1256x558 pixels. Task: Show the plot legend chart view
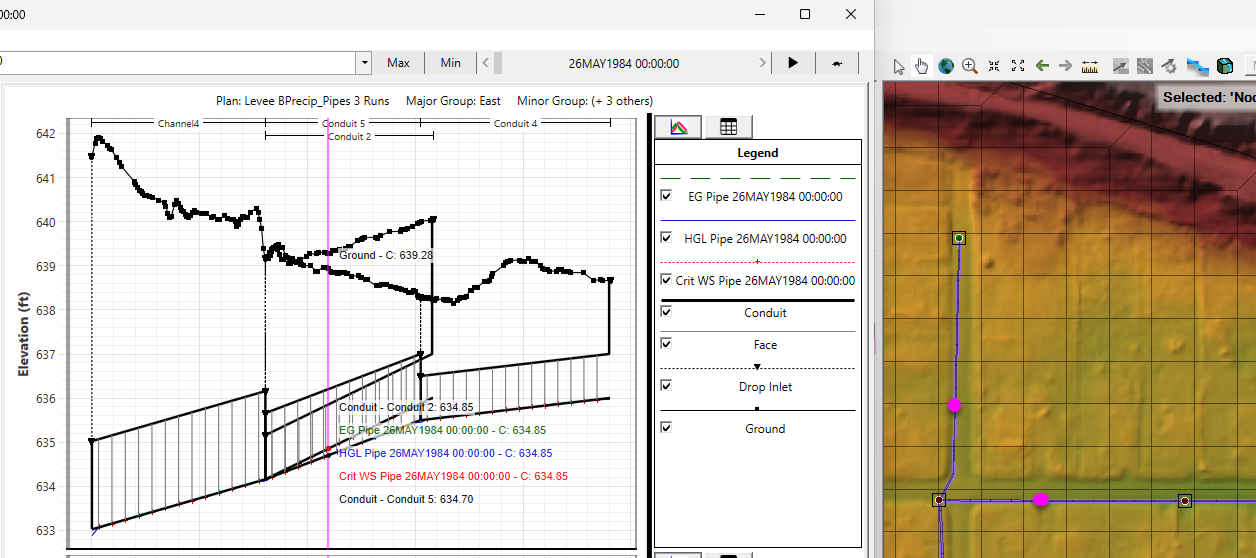678,127
